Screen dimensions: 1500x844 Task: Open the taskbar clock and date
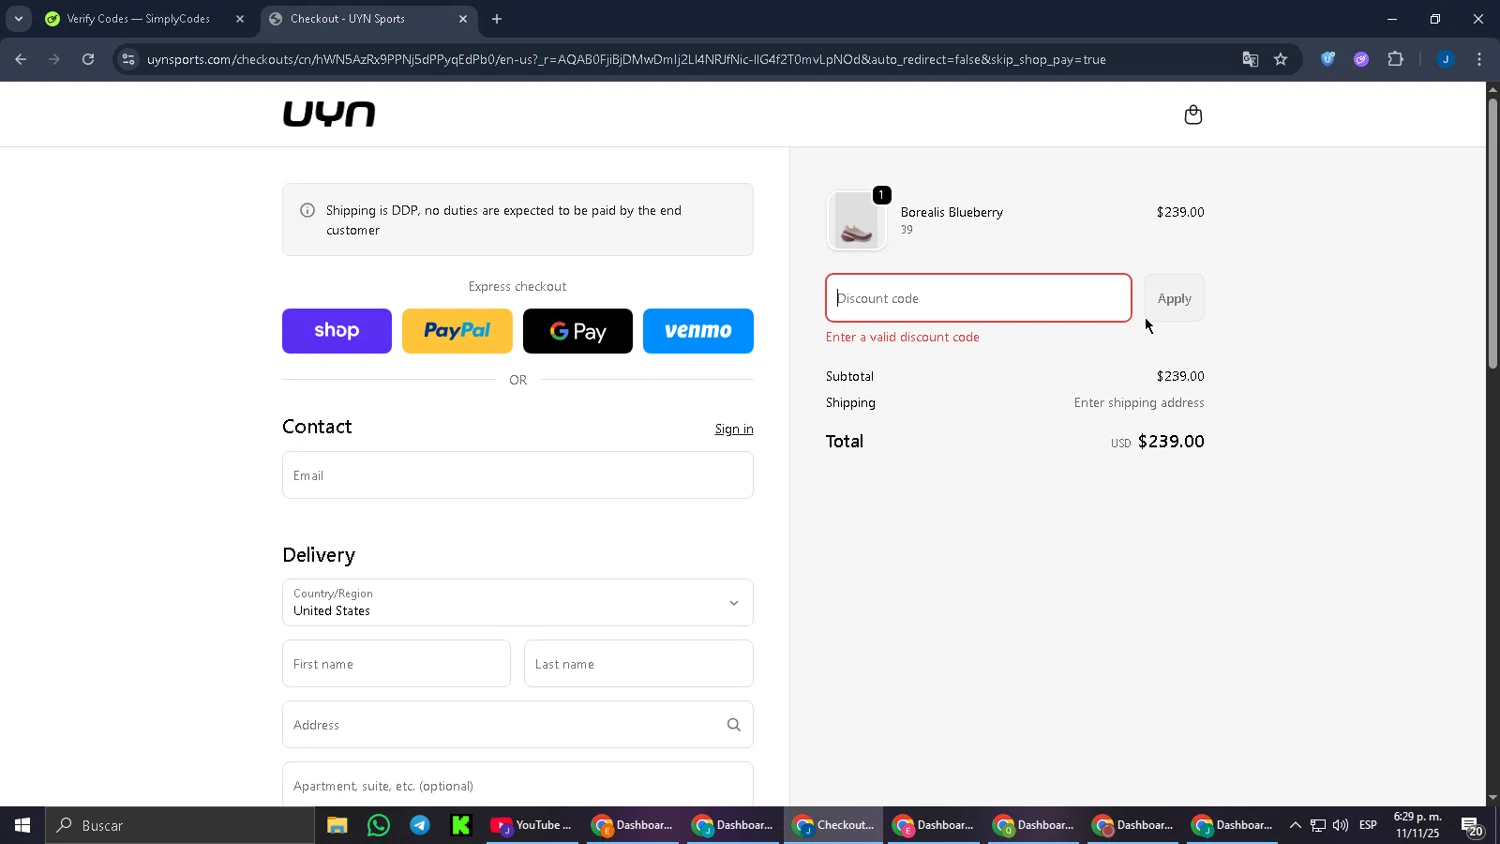pyautogui.click(x=1417, y=825)
